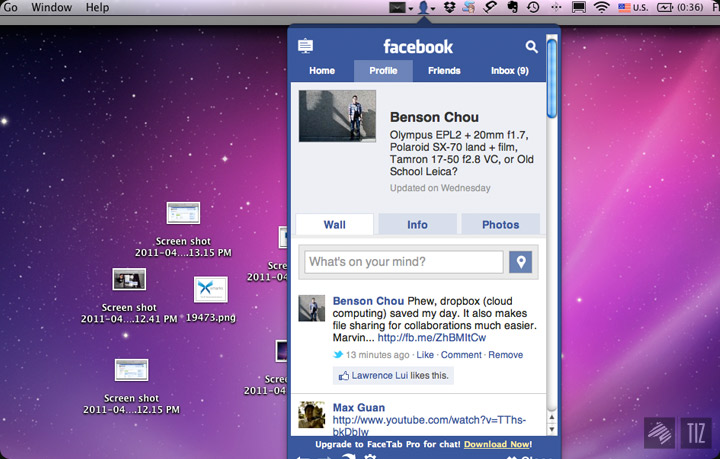
Task: Click the Download Now link
Action: pyautogui.click(x=499, y=443)
